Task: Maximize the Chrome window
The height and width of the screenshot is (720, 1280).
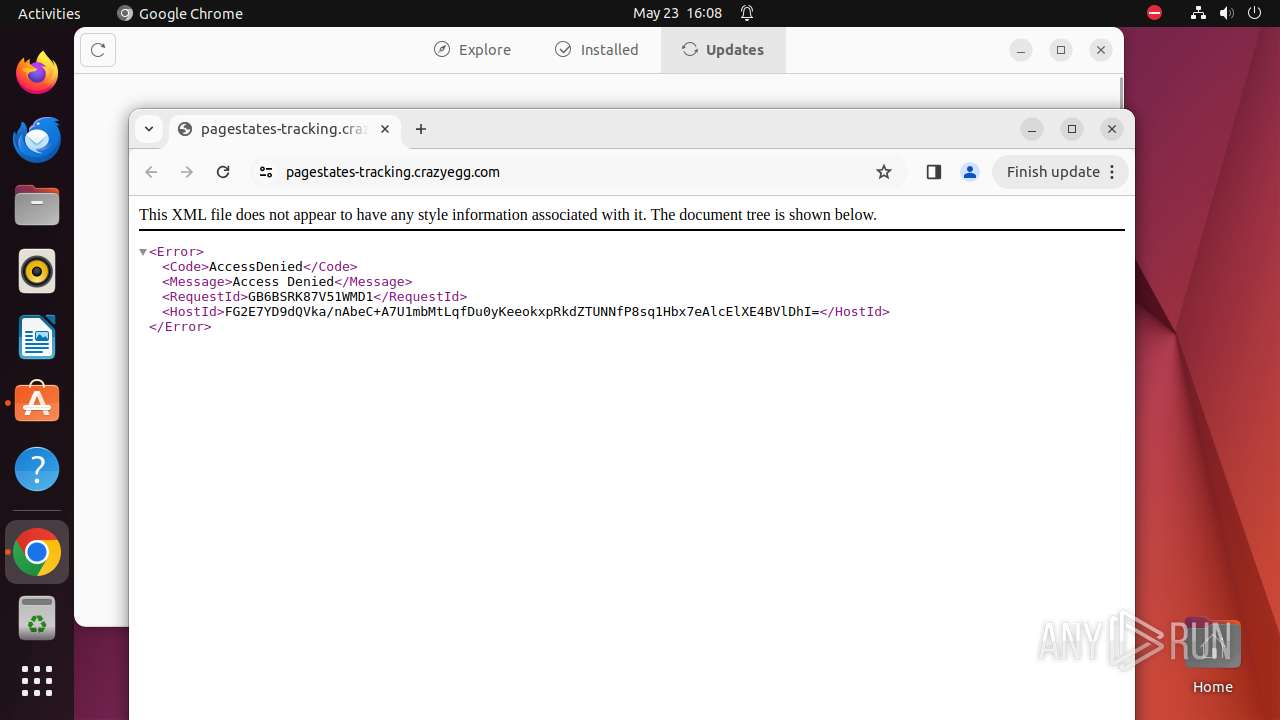Action: (1072, 129)
